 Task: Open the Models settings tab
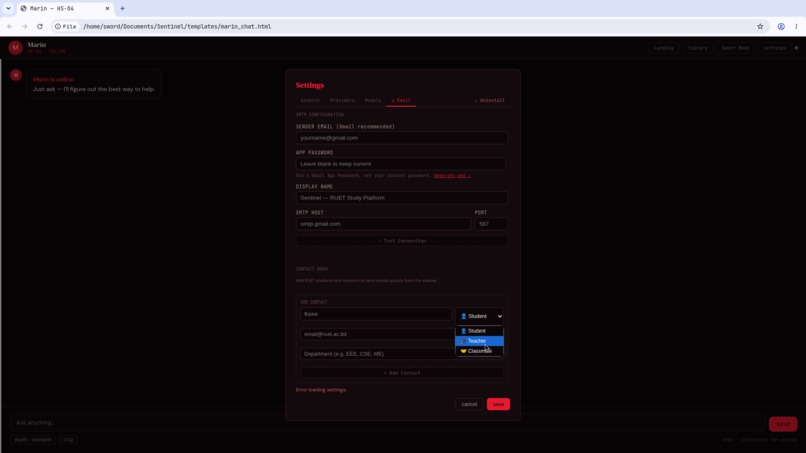(x=373, y=100)
